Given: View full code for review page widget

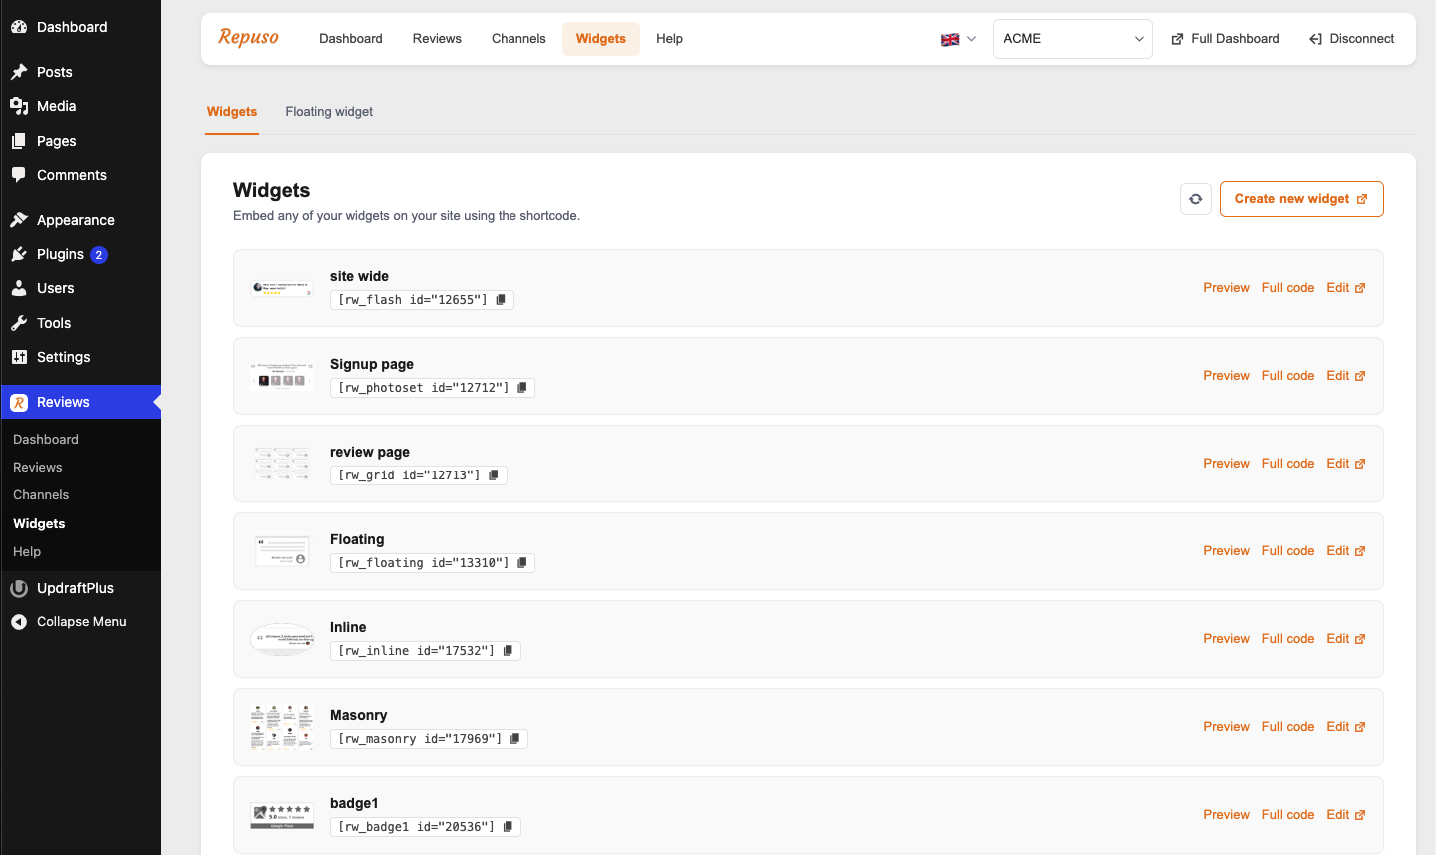Looking at the screenshot, I should [1288, 464].
